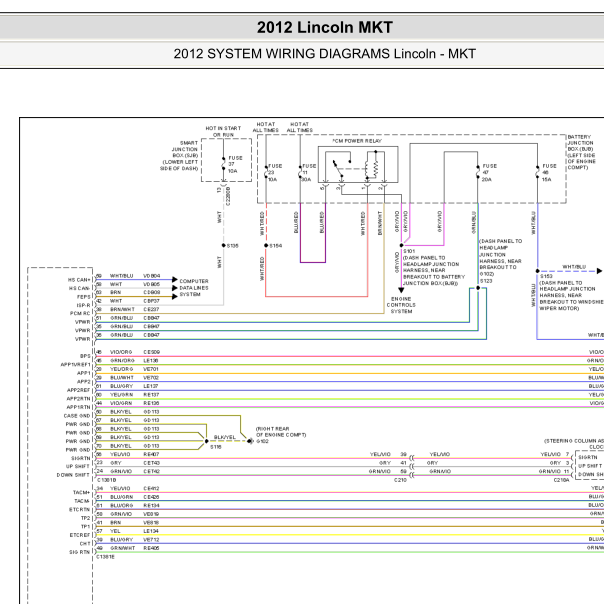The width and height of the screenshot is (604, 604).
Task: Click the 'ENGINE CONTROLS SYSTEM' reference
Action: pyautogui.click(x=401, y=305)
